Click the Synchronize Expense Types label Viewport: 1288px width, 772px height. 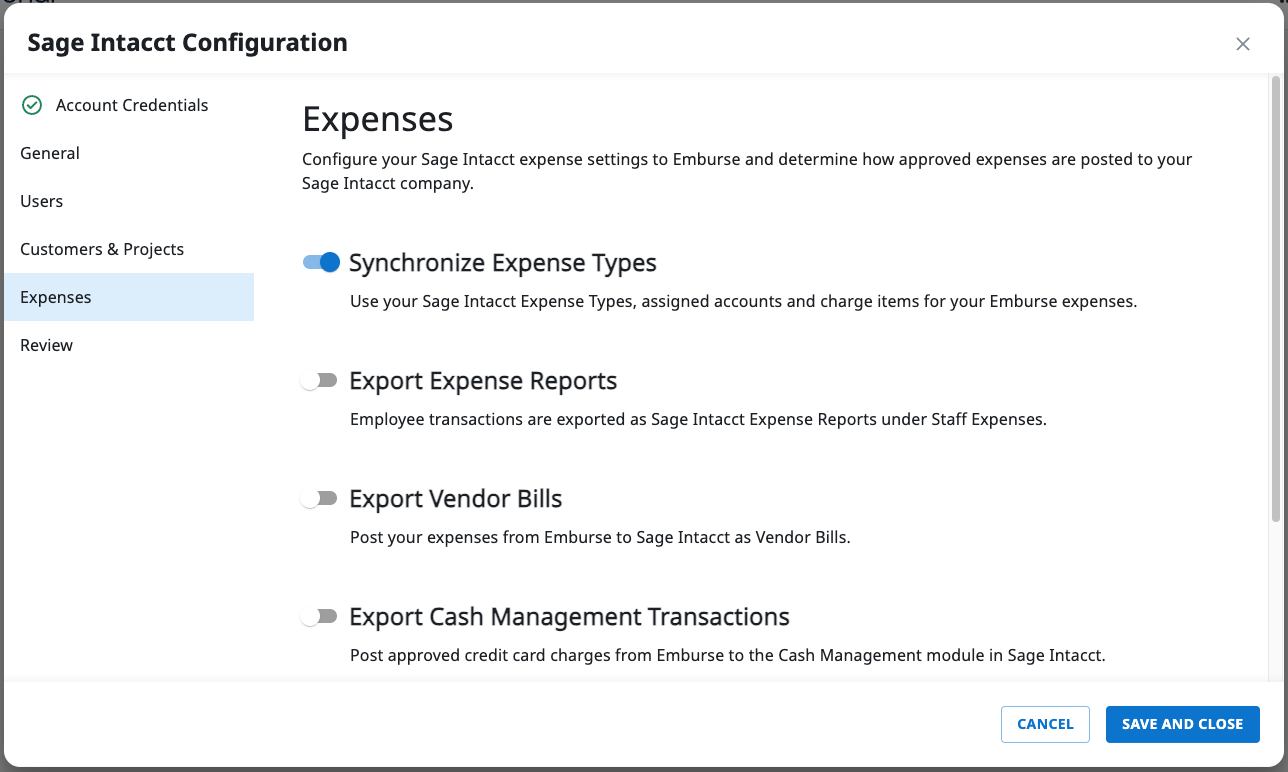click(x=503, y=263)
